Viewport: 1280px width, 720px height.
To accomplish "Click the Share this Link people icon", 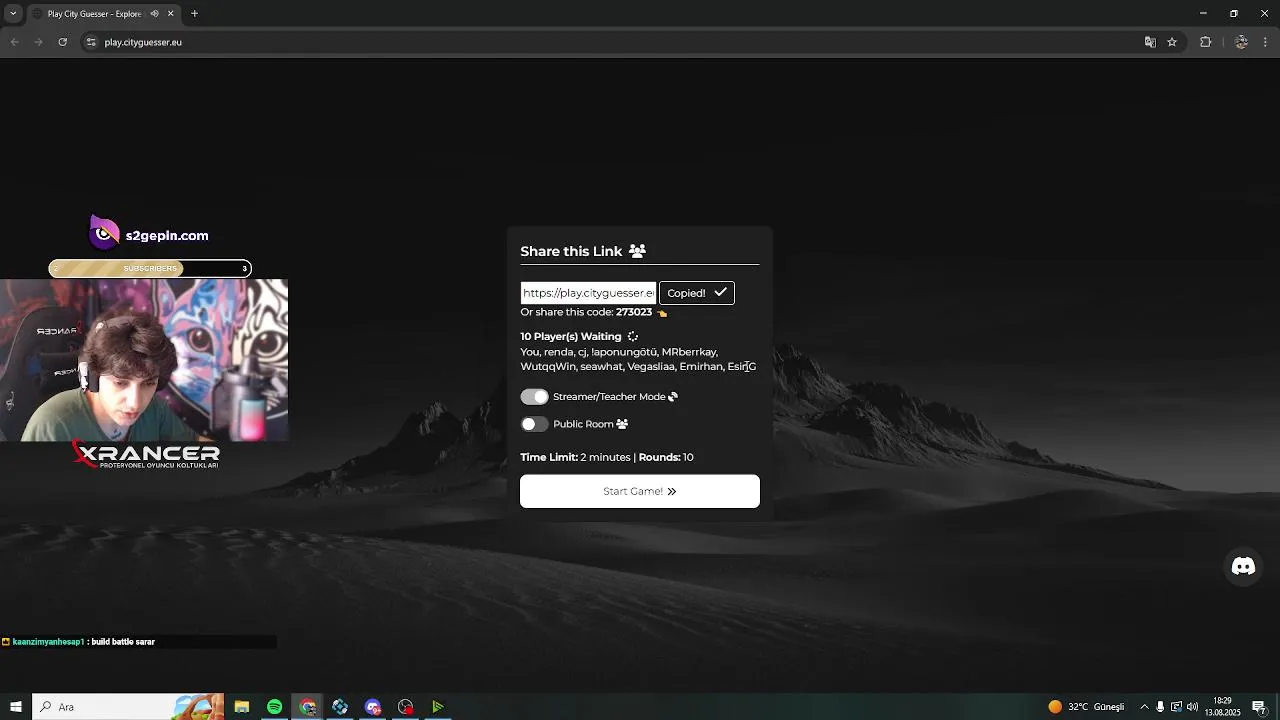I will [x=637, y=251].
